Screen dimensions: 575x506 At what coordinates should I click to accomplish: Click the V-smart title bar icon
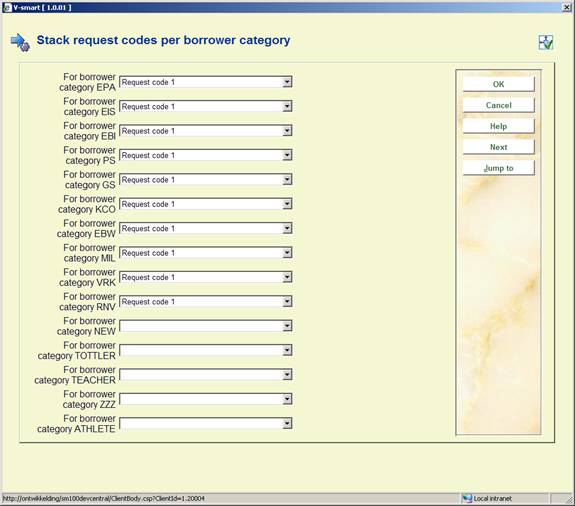(7, 7)
